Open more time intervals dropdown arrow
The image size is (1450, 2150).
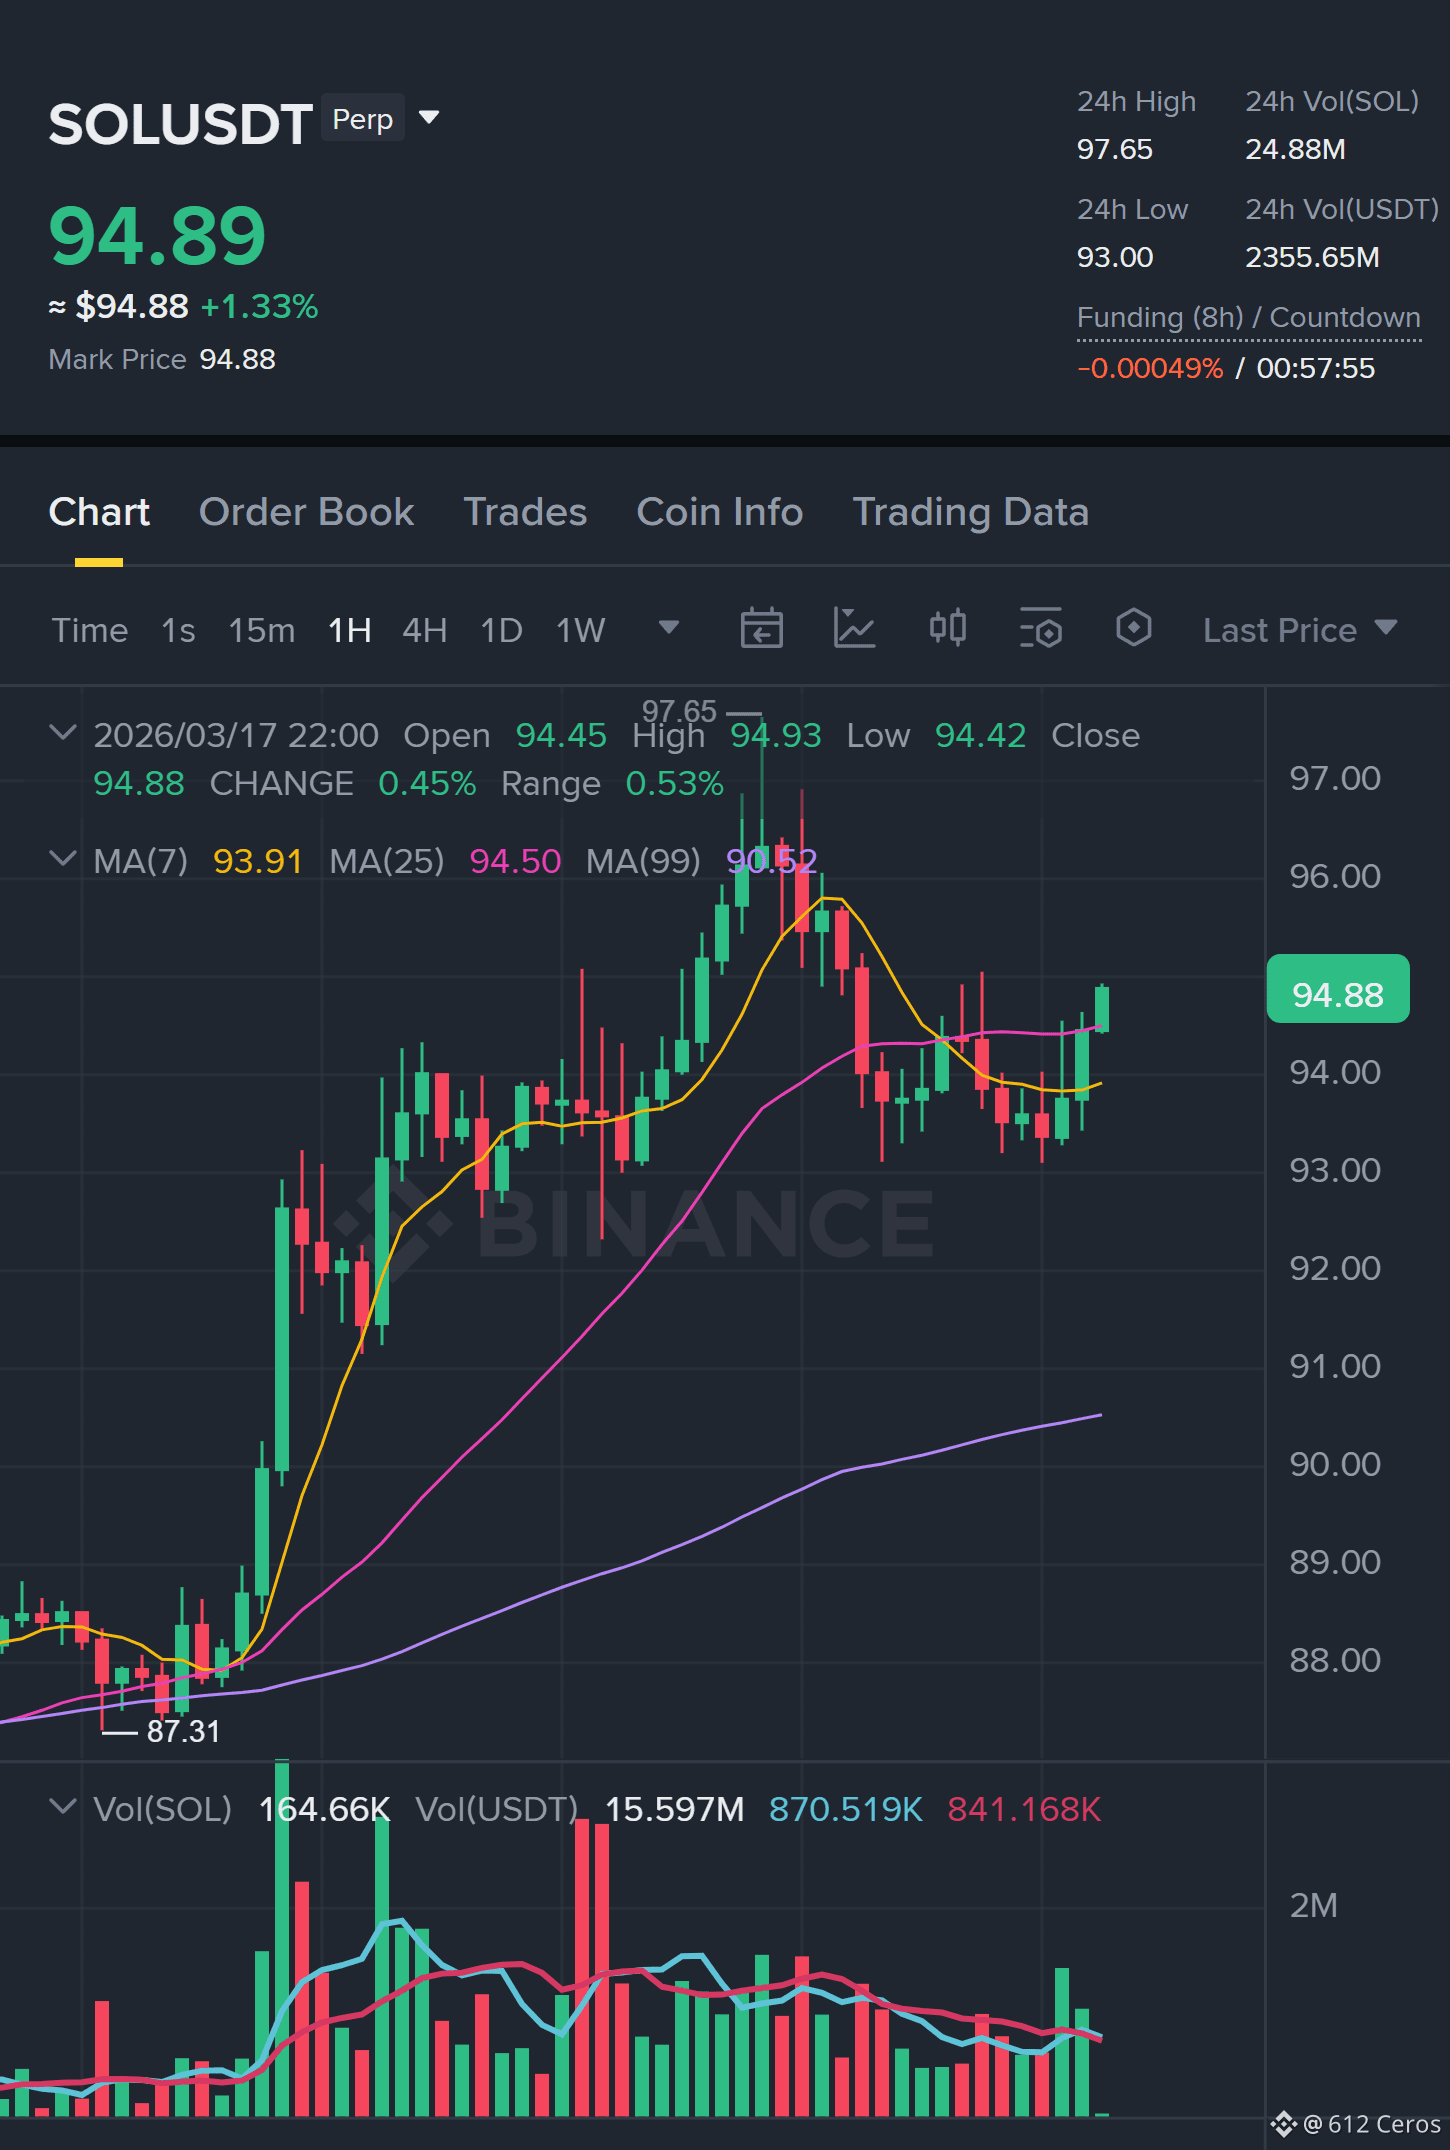[x=669, y=628]
